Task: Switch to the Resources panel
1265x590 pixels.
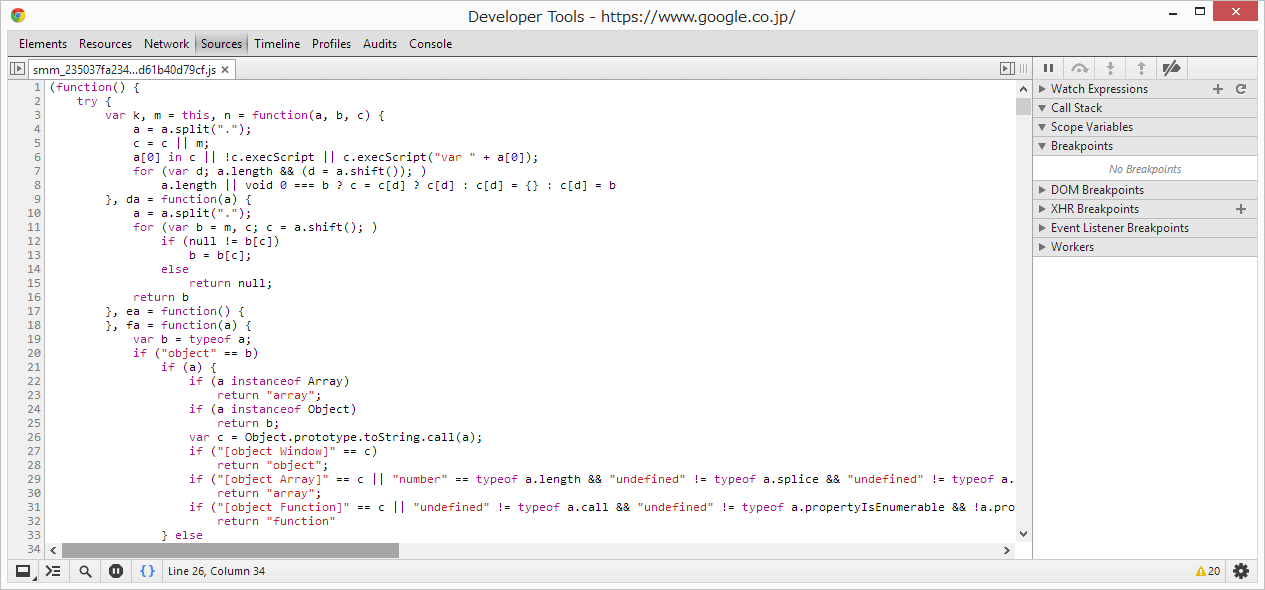Action: tap(105, 44)
